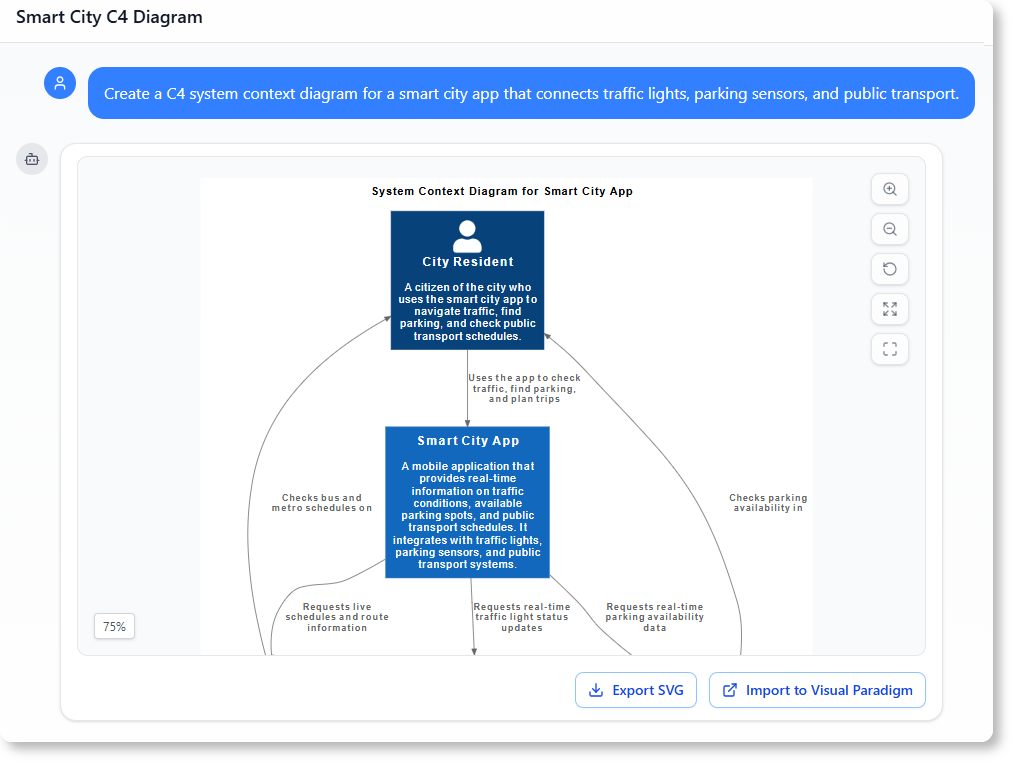The image size is (1021, 764).
Task: Click the zoom in magnifier icon
Action: point(889,189)
